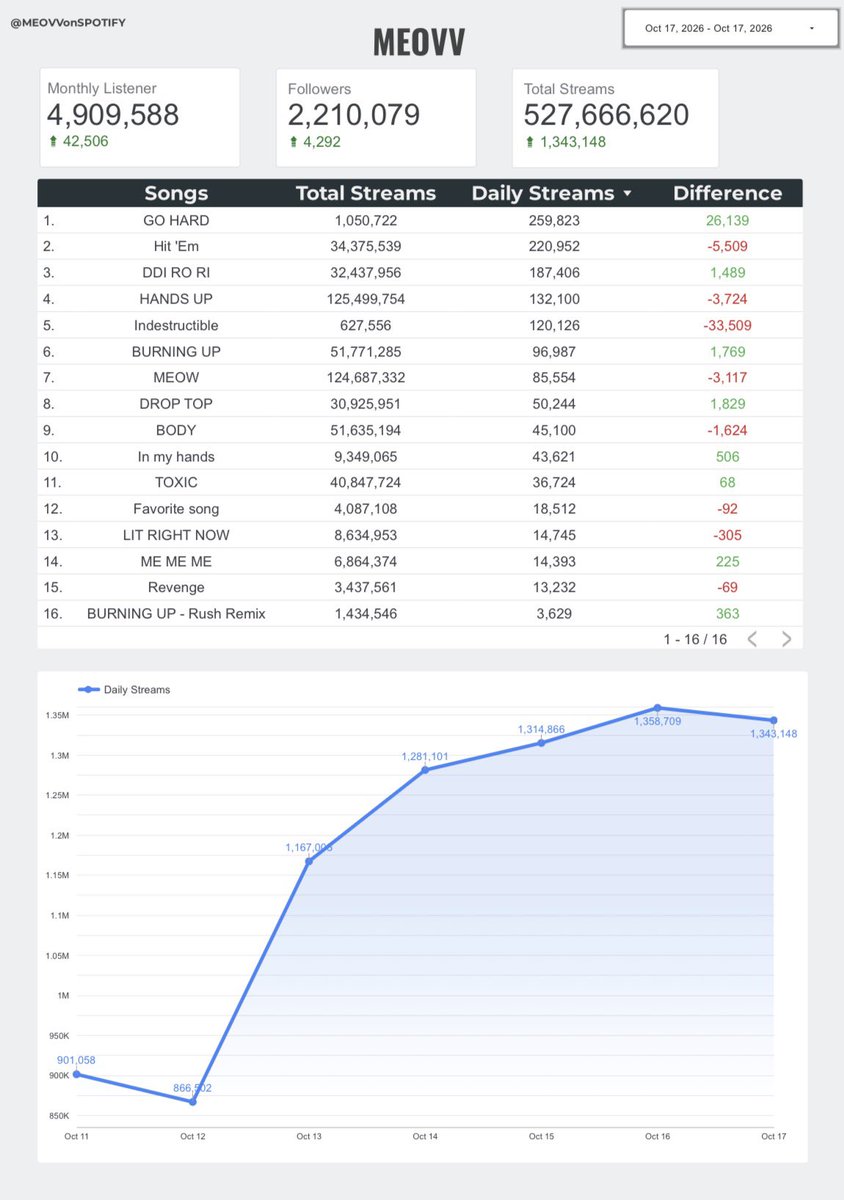Sort by Total Streams column header
This screenshot has height=1200, width=844.
(366, 193)
